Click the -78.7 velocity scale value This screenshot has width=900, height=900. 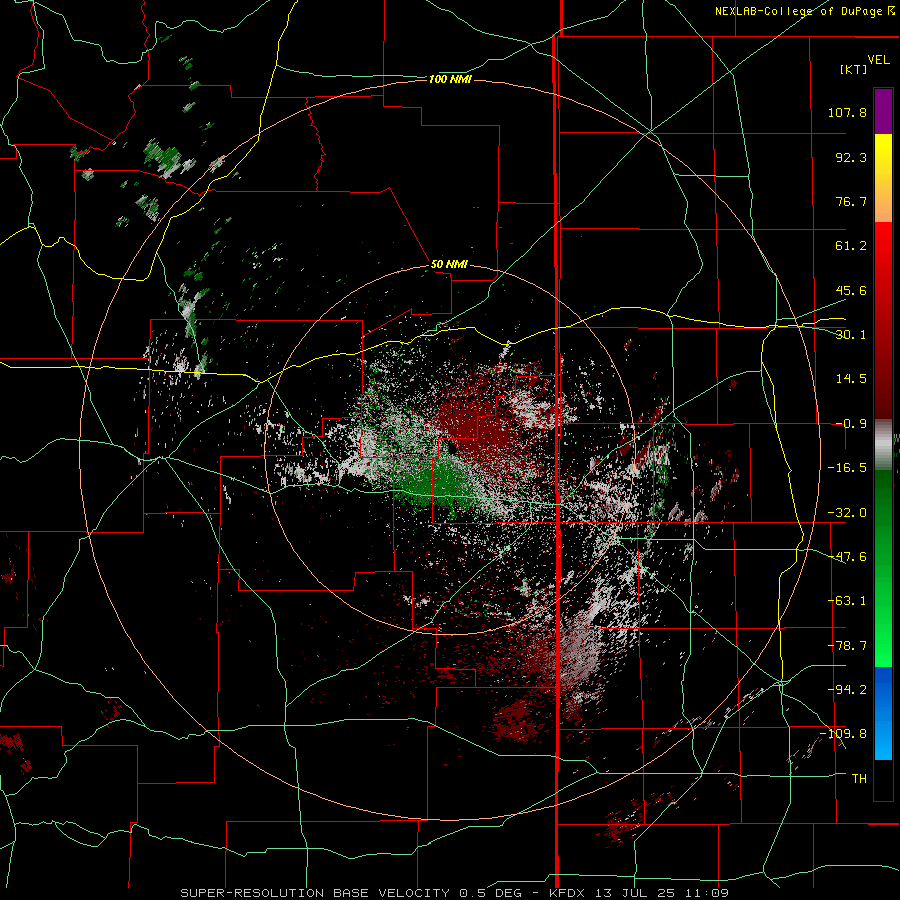click(847, 646)
